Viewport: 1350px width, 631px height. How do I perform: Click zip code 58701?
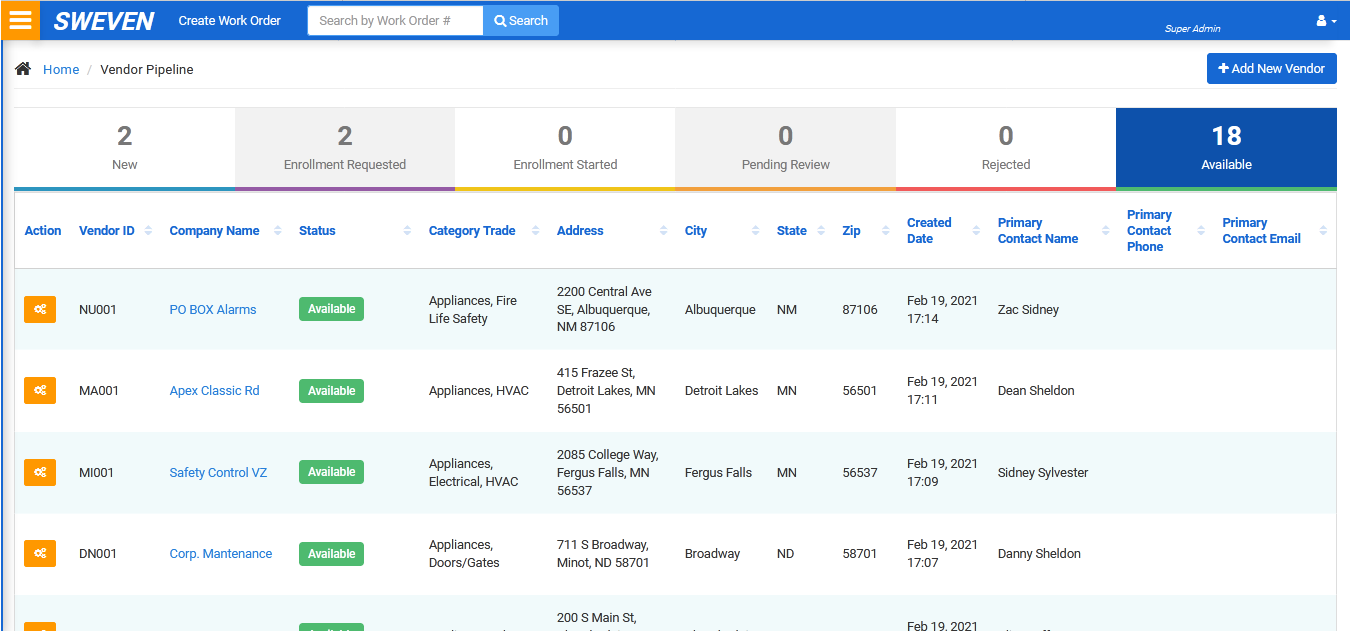tap(860, 553)
